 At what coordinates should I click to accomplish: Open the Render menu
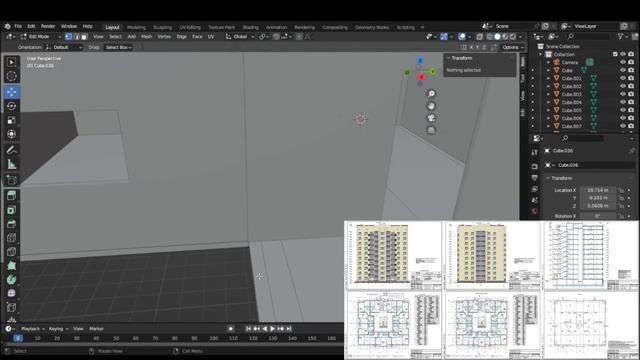coord(48,26)
